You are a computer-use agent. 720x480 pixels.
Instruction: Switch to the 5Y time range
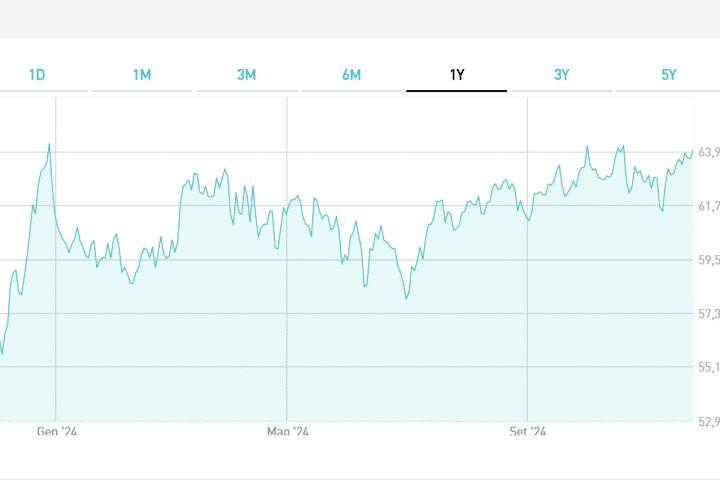[x=668, y=75]
